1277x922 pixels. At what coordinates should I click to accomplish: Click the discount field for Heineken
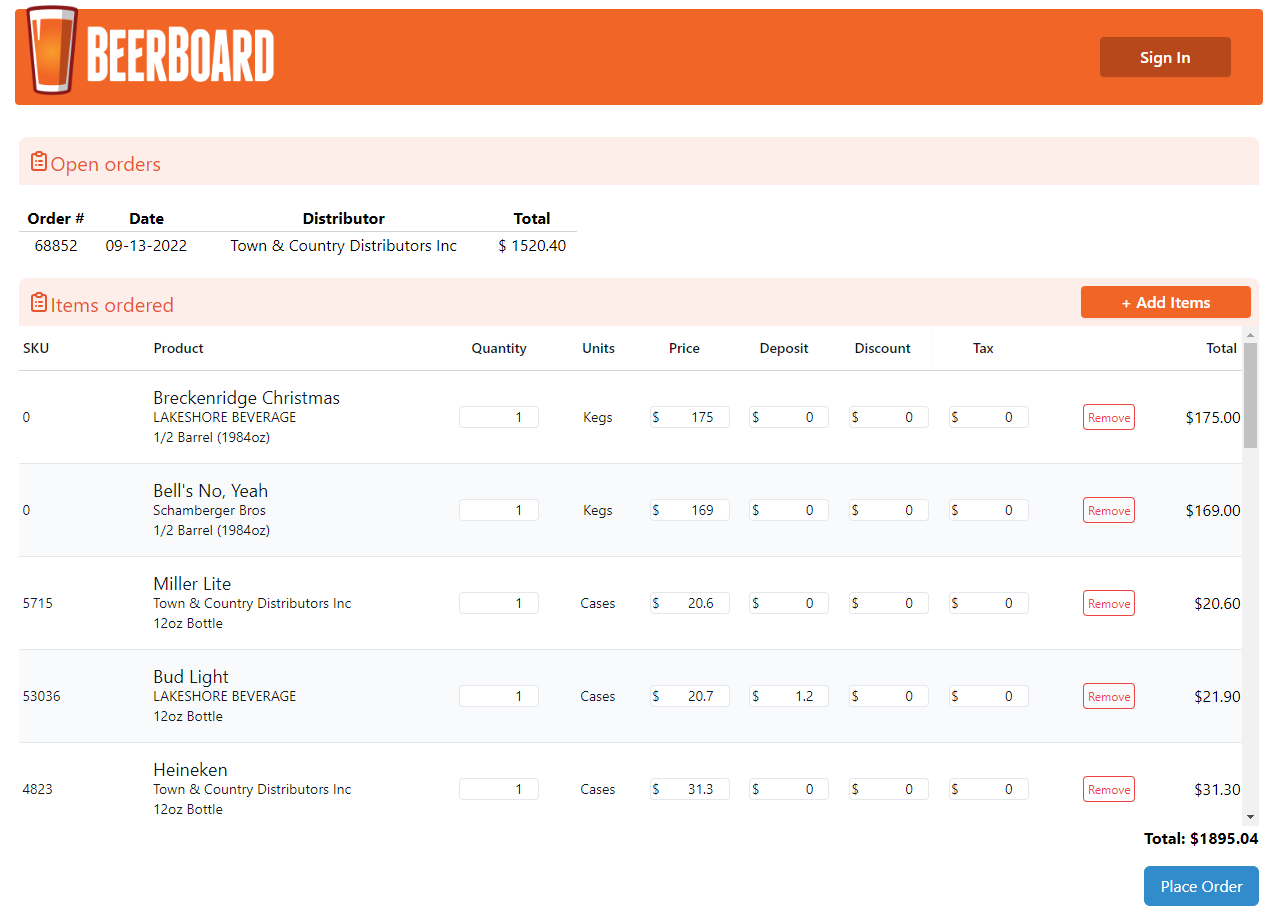point(888,789)
